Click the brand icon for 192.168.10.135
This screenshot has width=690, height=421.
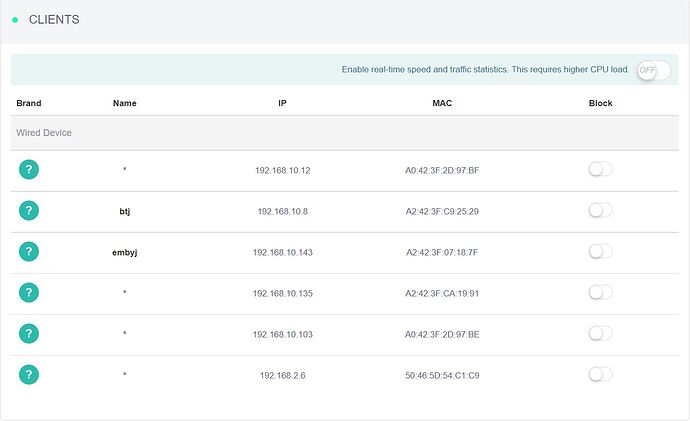pos(30,292)
